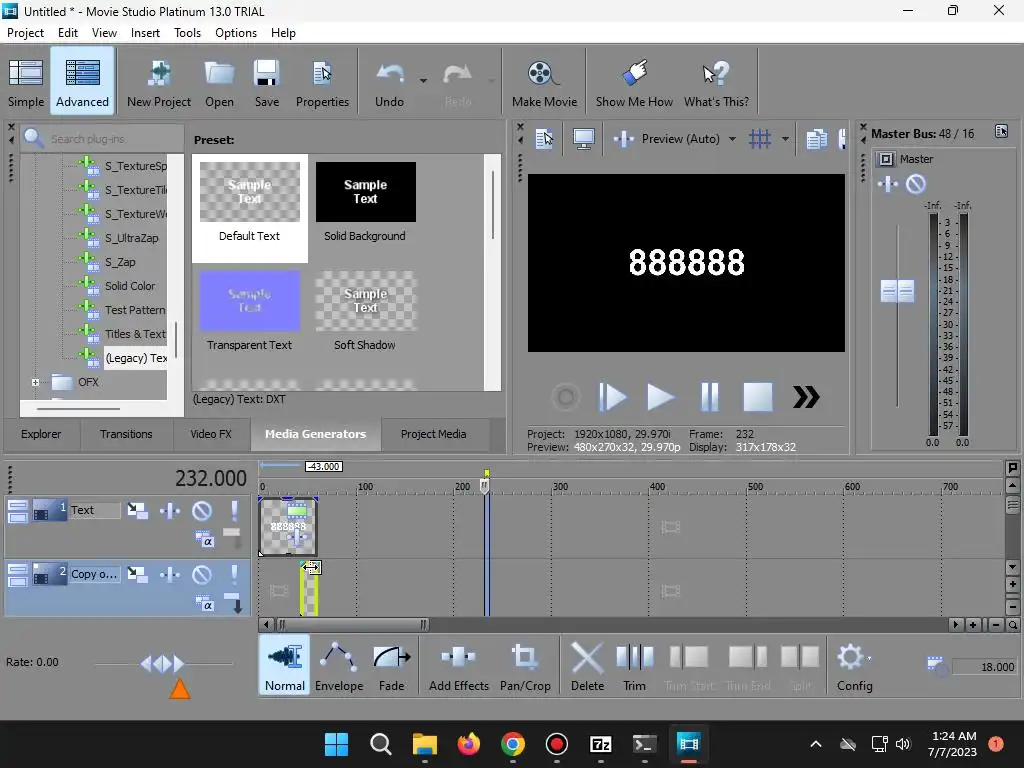Open the View menu
This screenshot has width=1024, height=768.
(x=104, y=33)
